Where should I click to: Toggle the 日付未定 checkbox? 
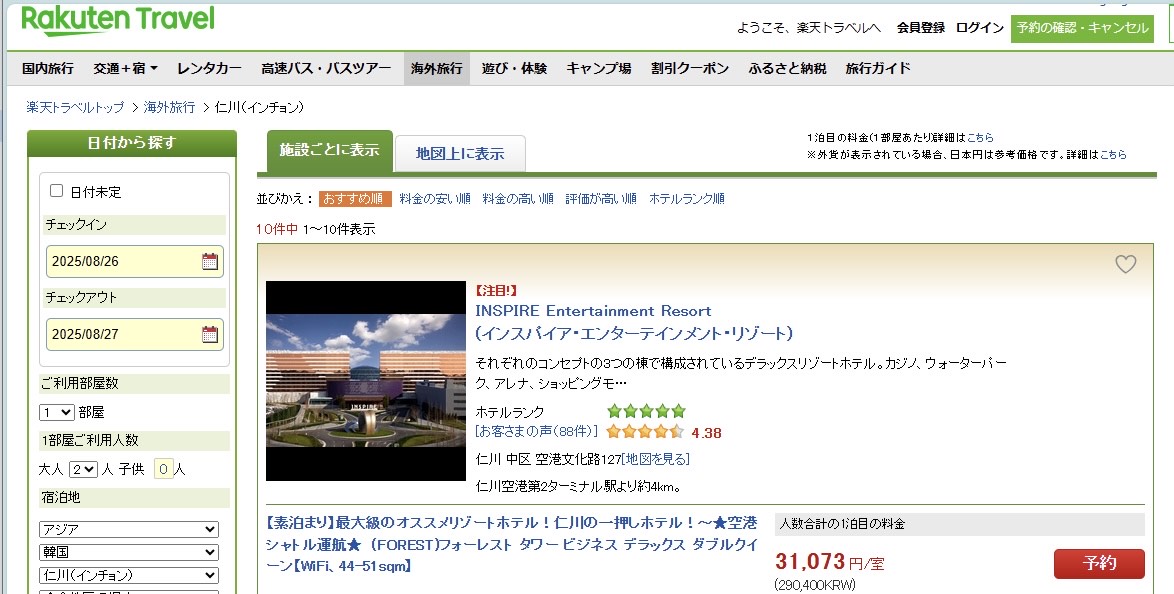tap(56, 190)
